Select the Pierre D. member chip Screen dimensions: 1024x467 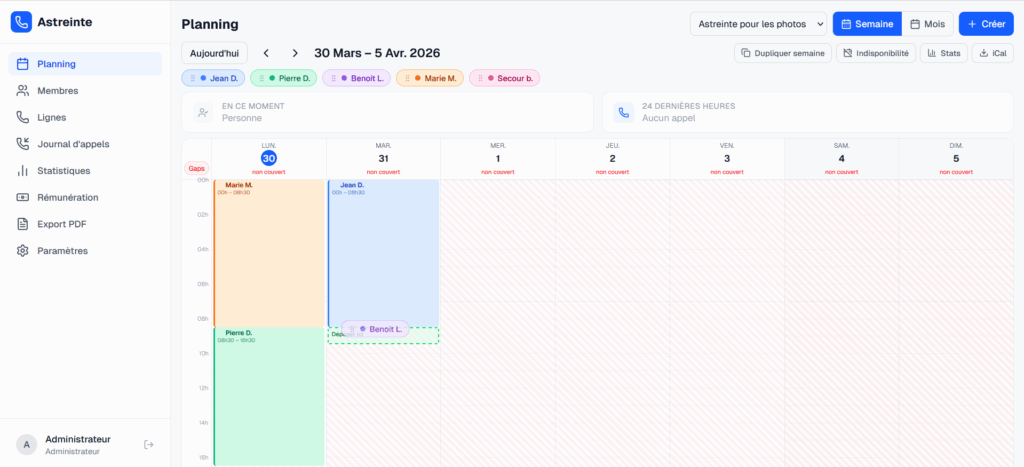[x=284, y=78]
